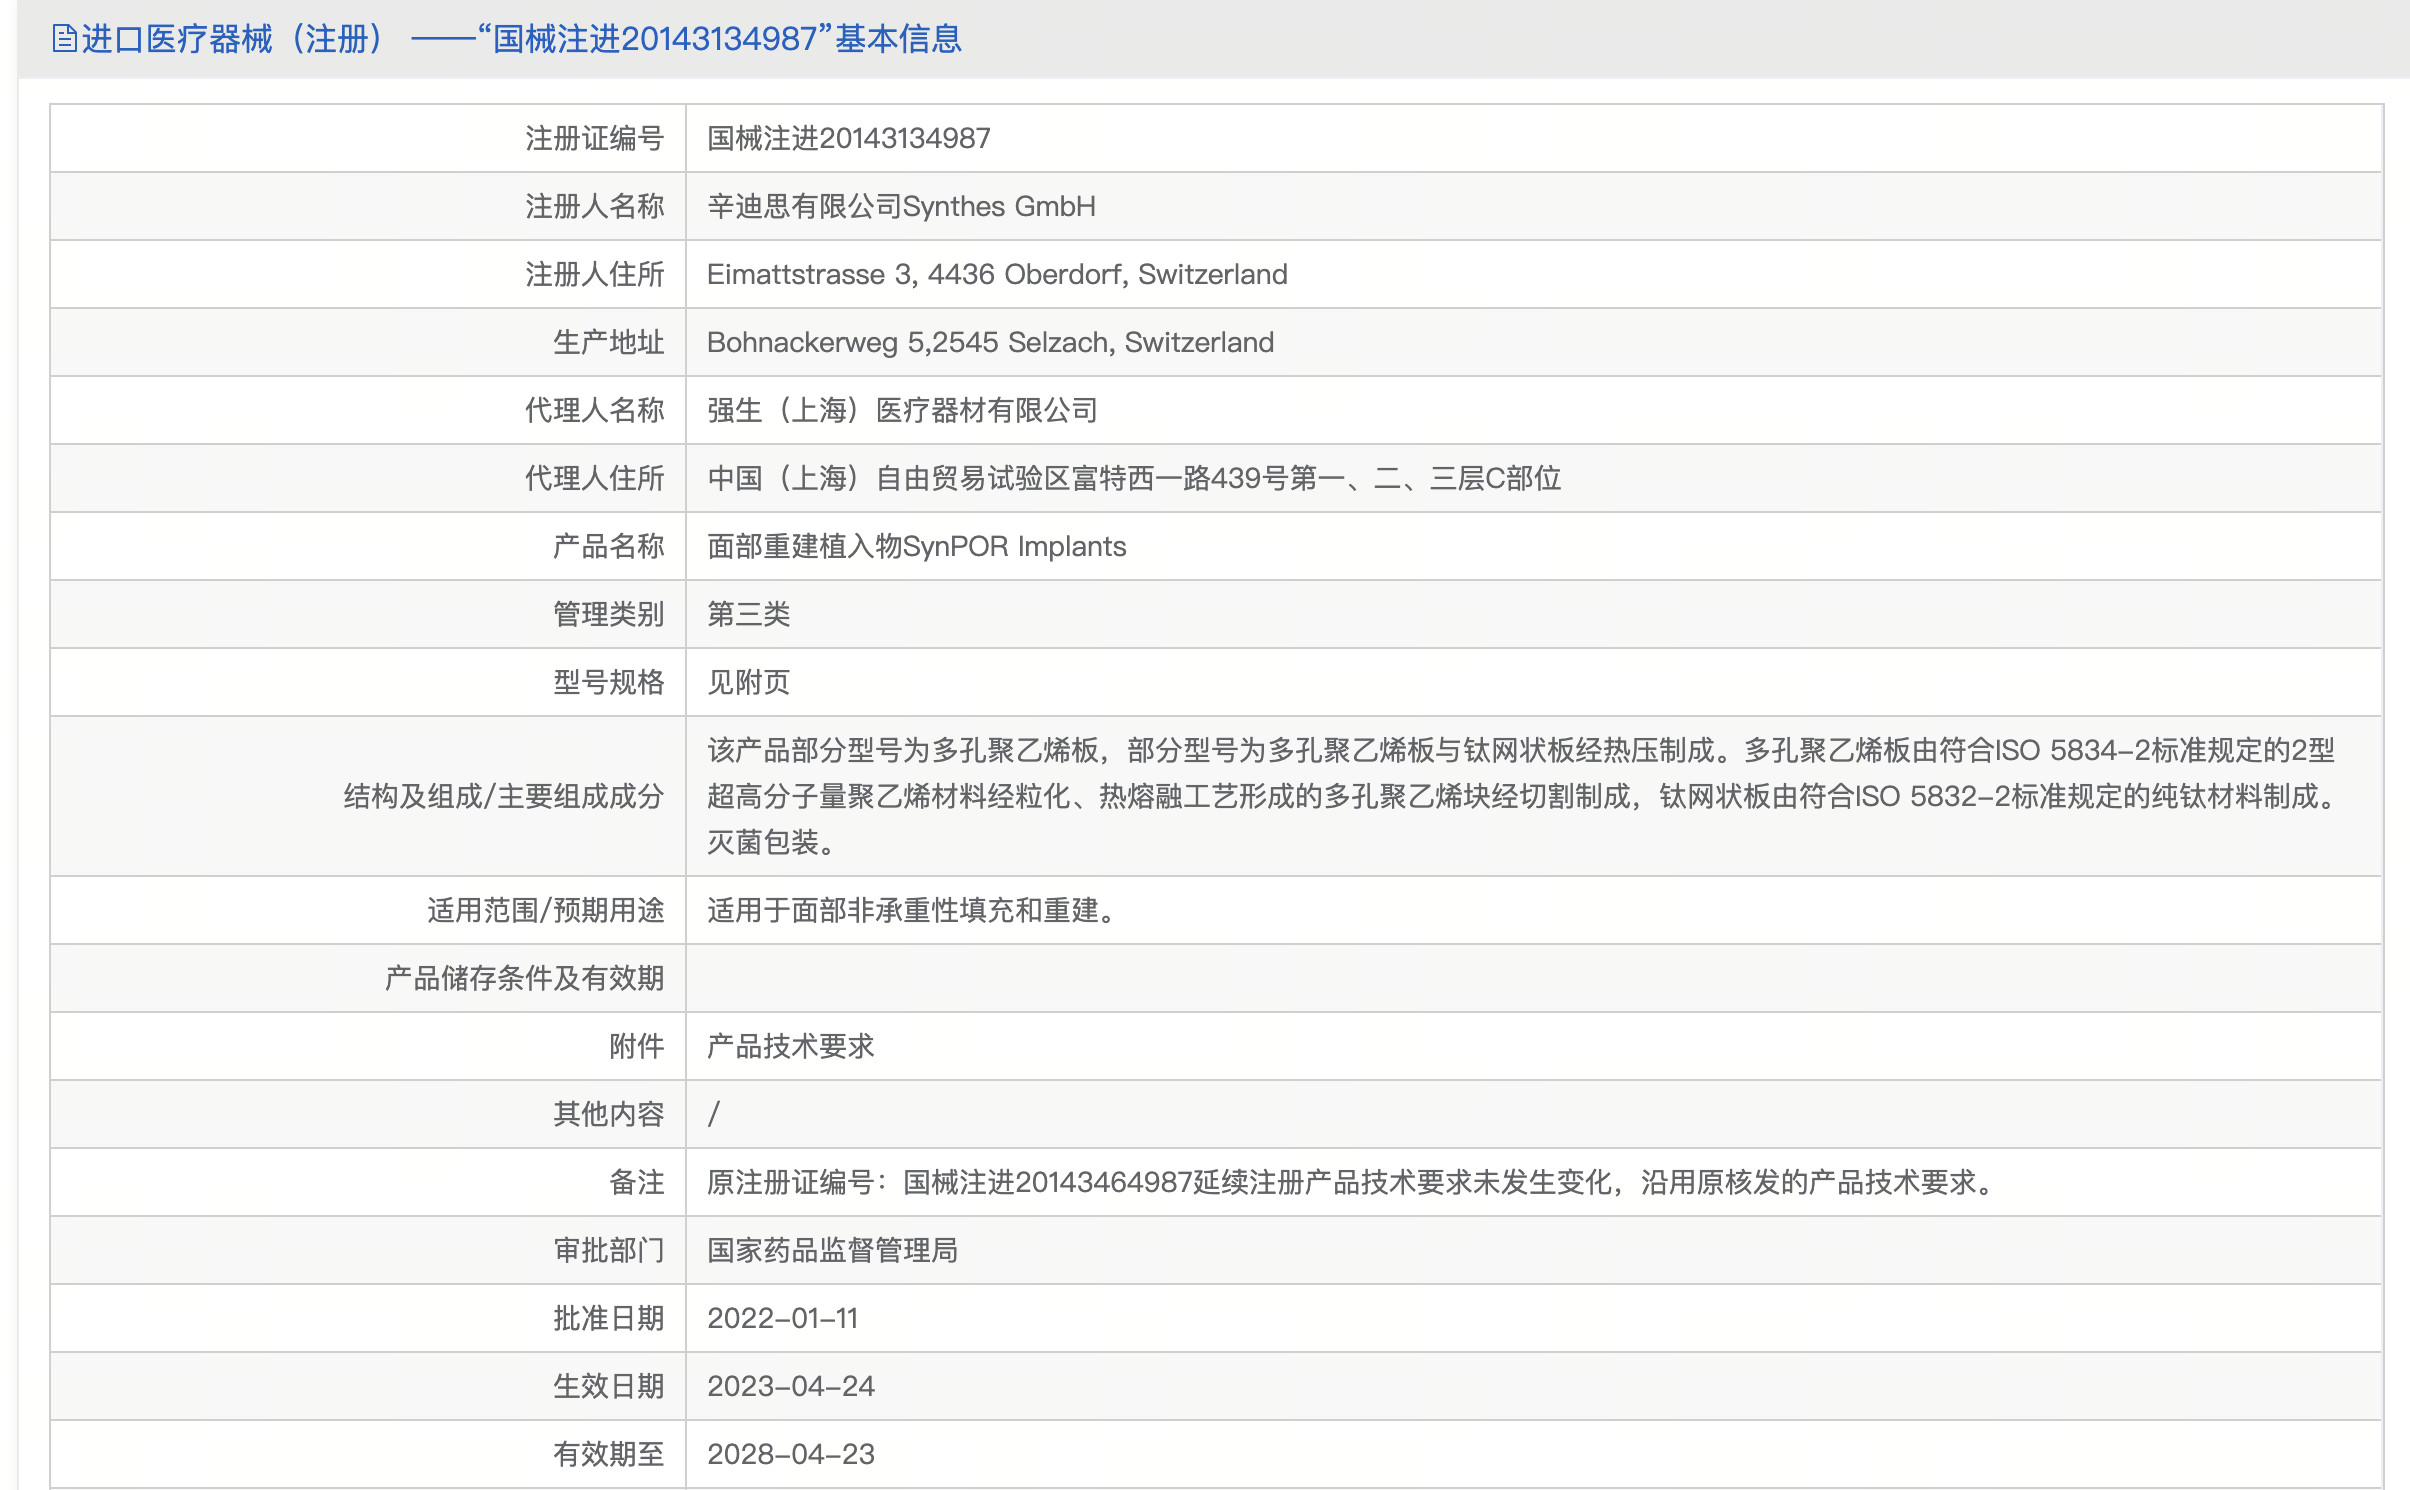Viewport: 2410px width, 1490px height.
Task: Click the label 代理人住所
Action: pos(595,478)
